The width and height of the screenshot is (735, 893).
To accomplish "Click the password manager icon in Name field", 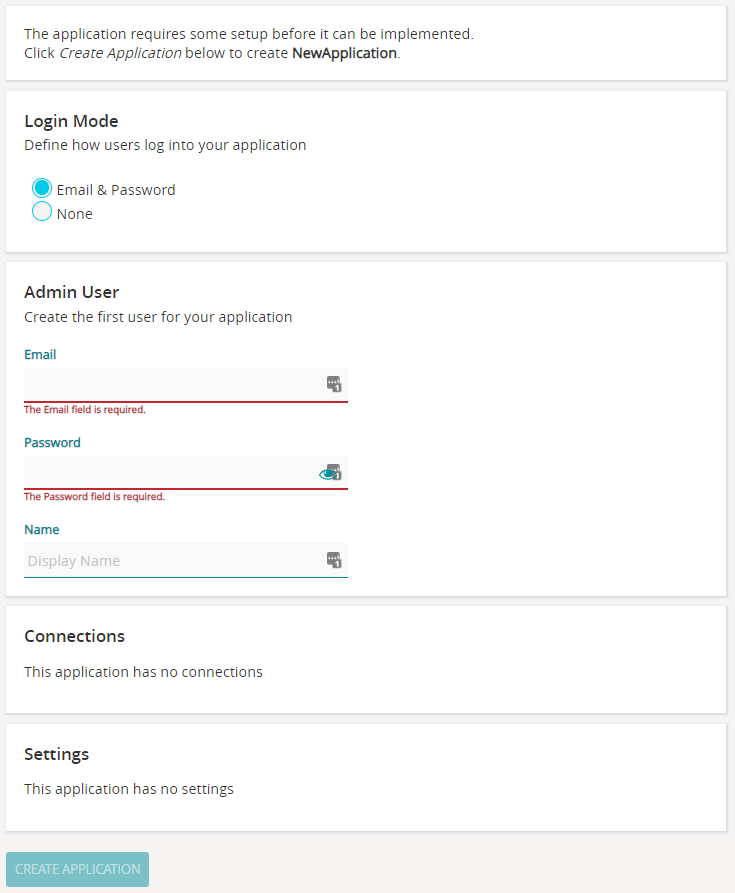I will (x=334, y=560).
